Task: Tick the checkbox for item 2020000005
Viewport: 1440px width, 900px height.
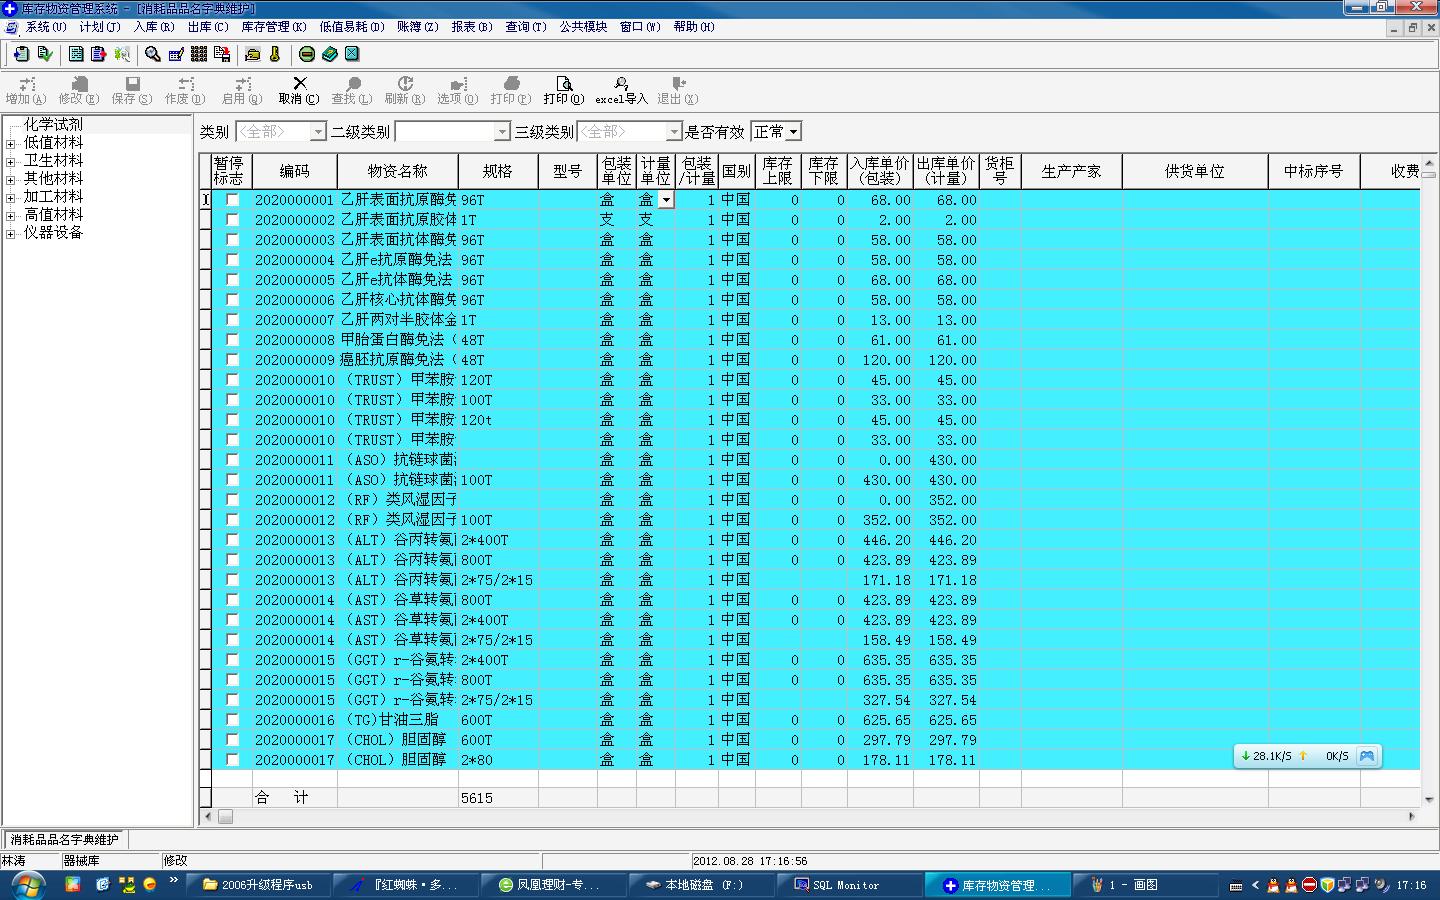Action: (233, 280)
